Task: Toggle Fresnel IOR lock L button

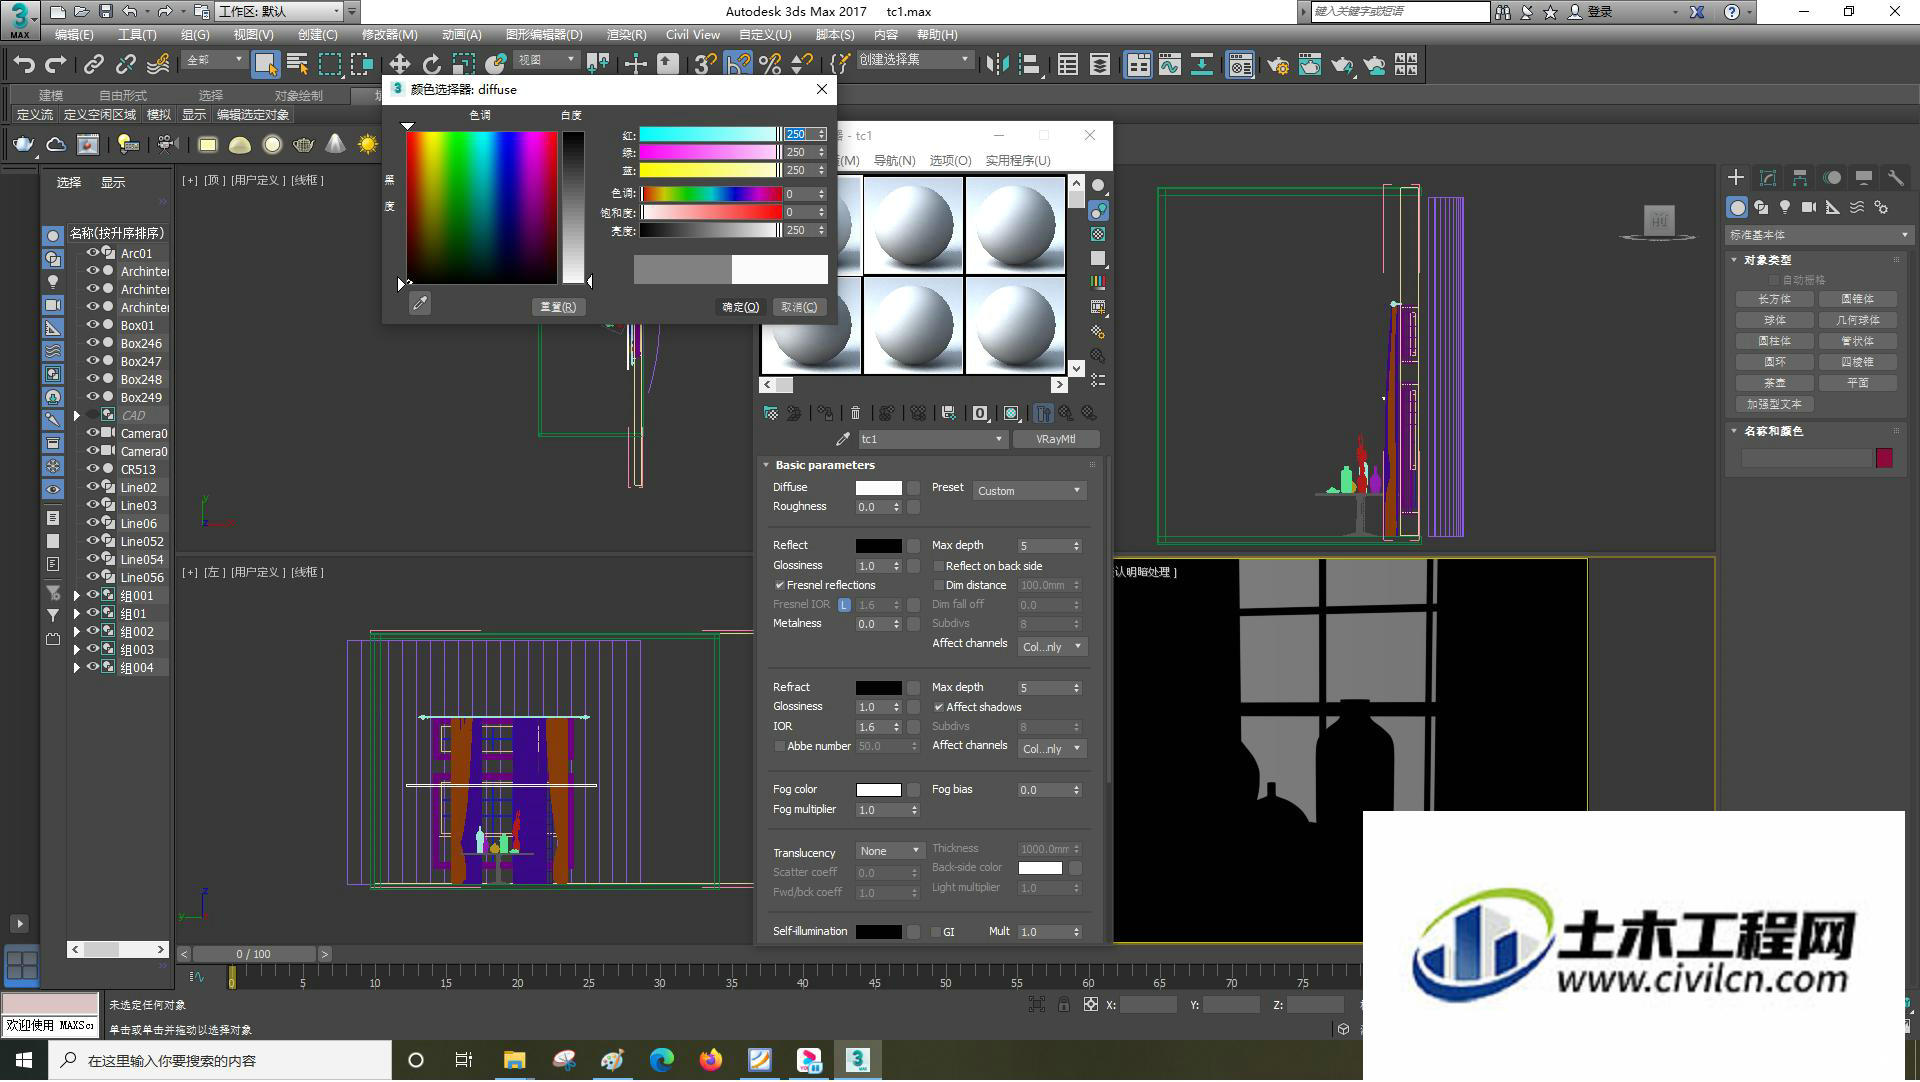Action: coord(845,605)
